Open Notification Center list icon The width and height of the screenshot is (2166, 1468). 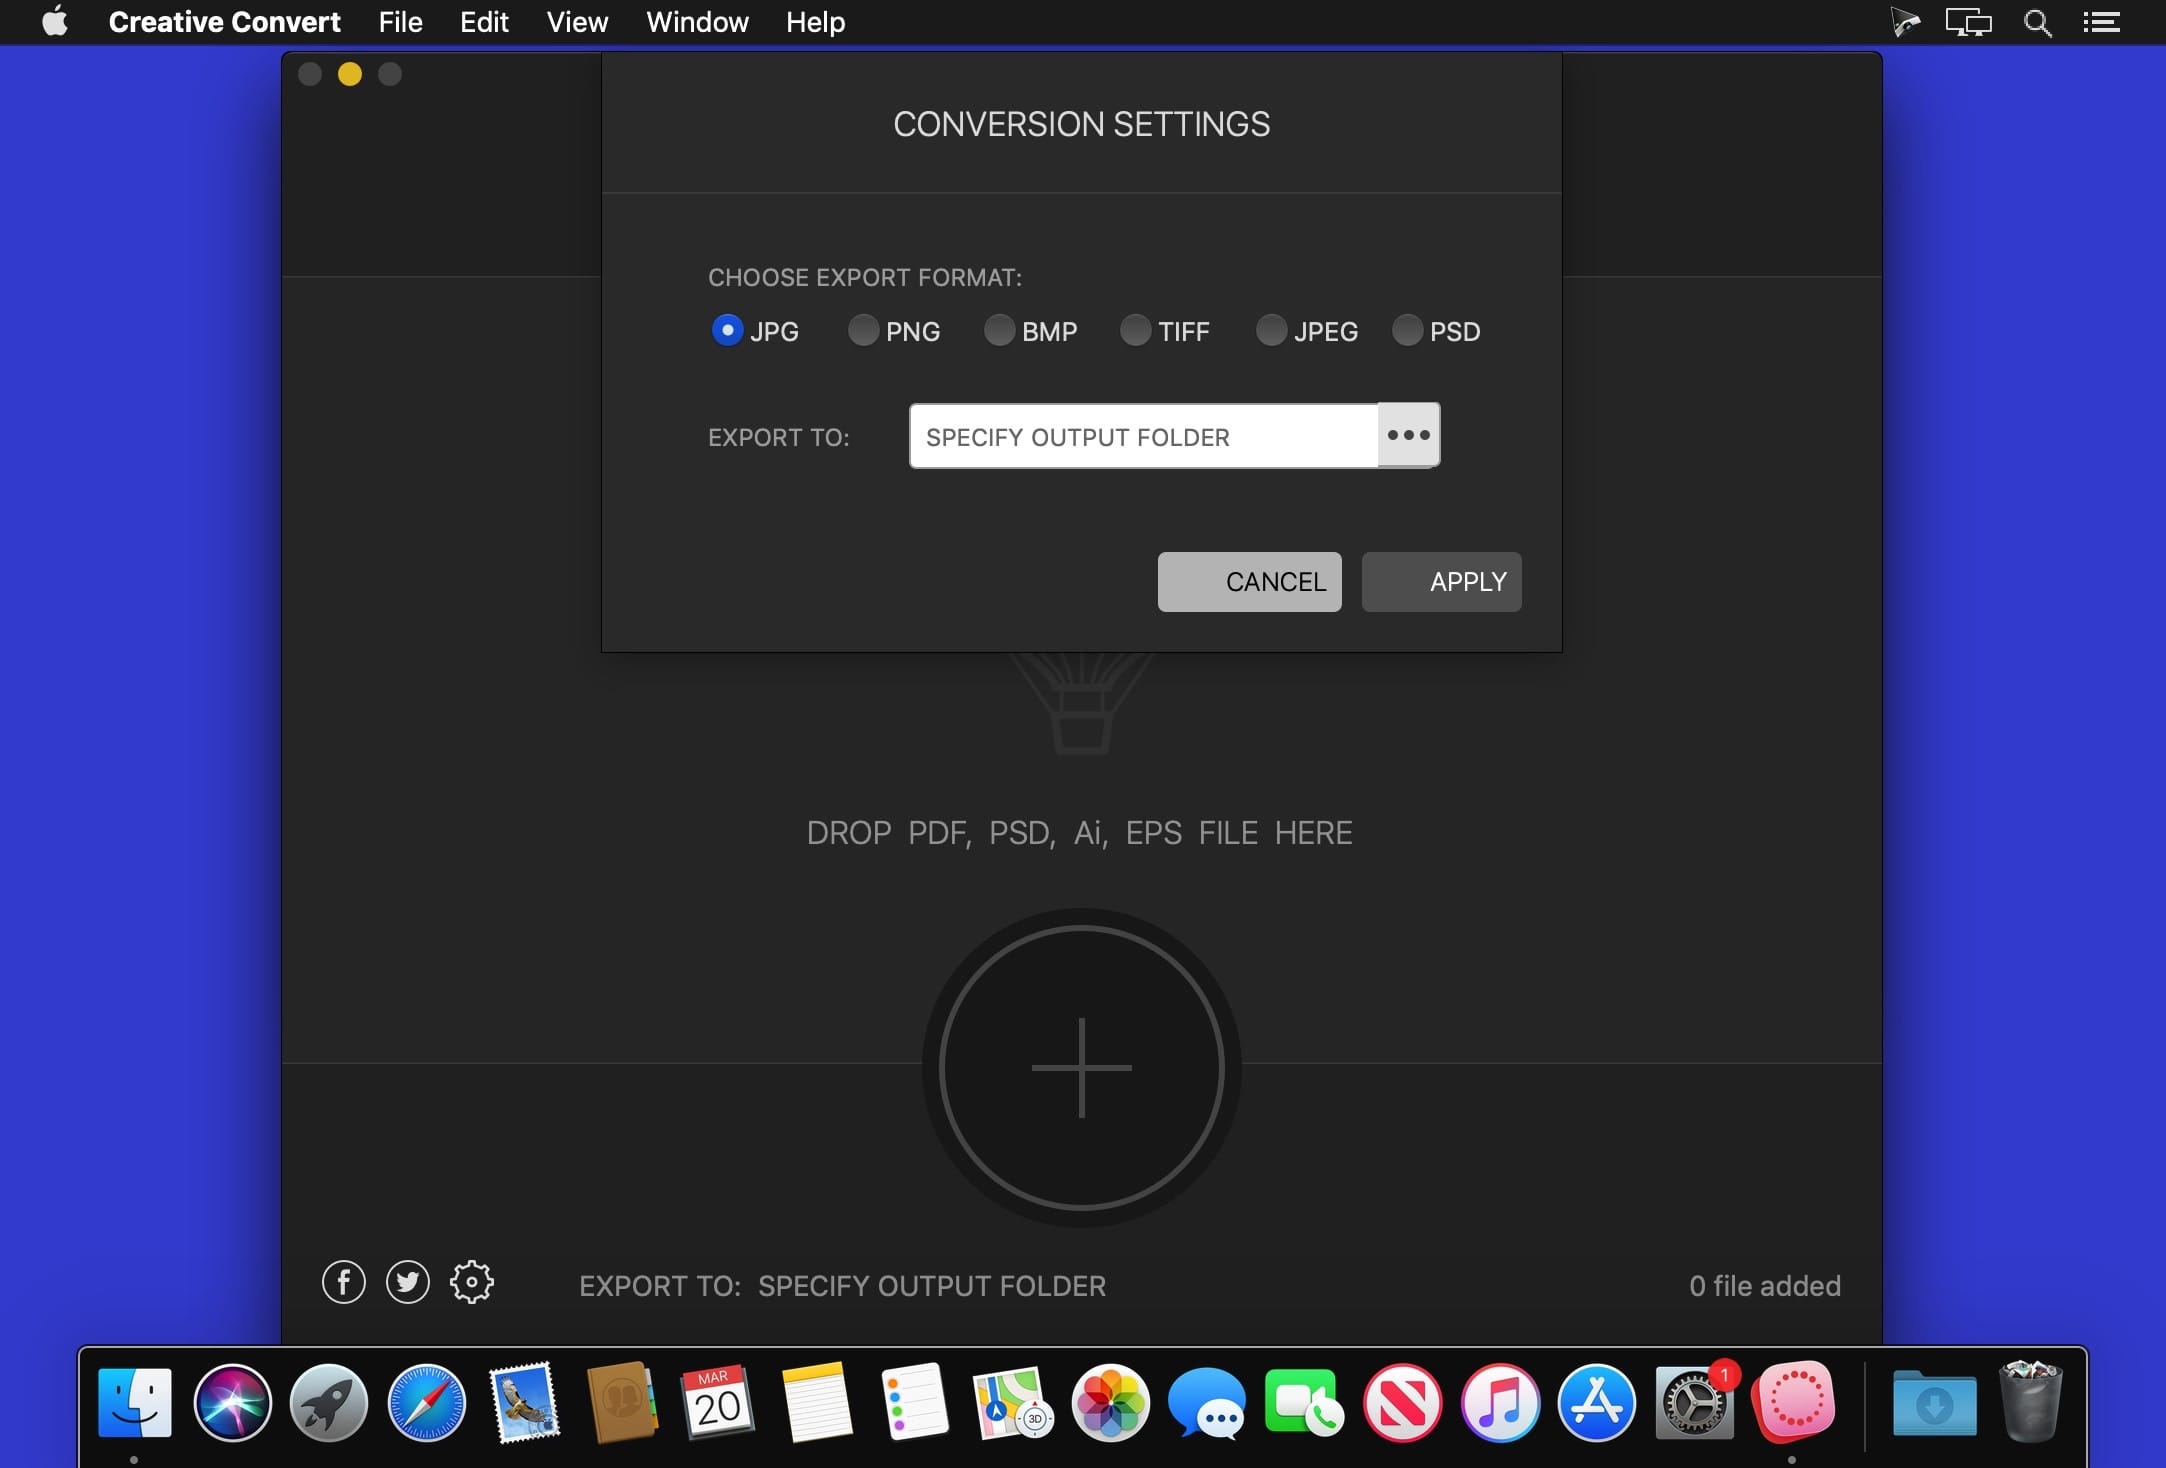click(2101, 22)
